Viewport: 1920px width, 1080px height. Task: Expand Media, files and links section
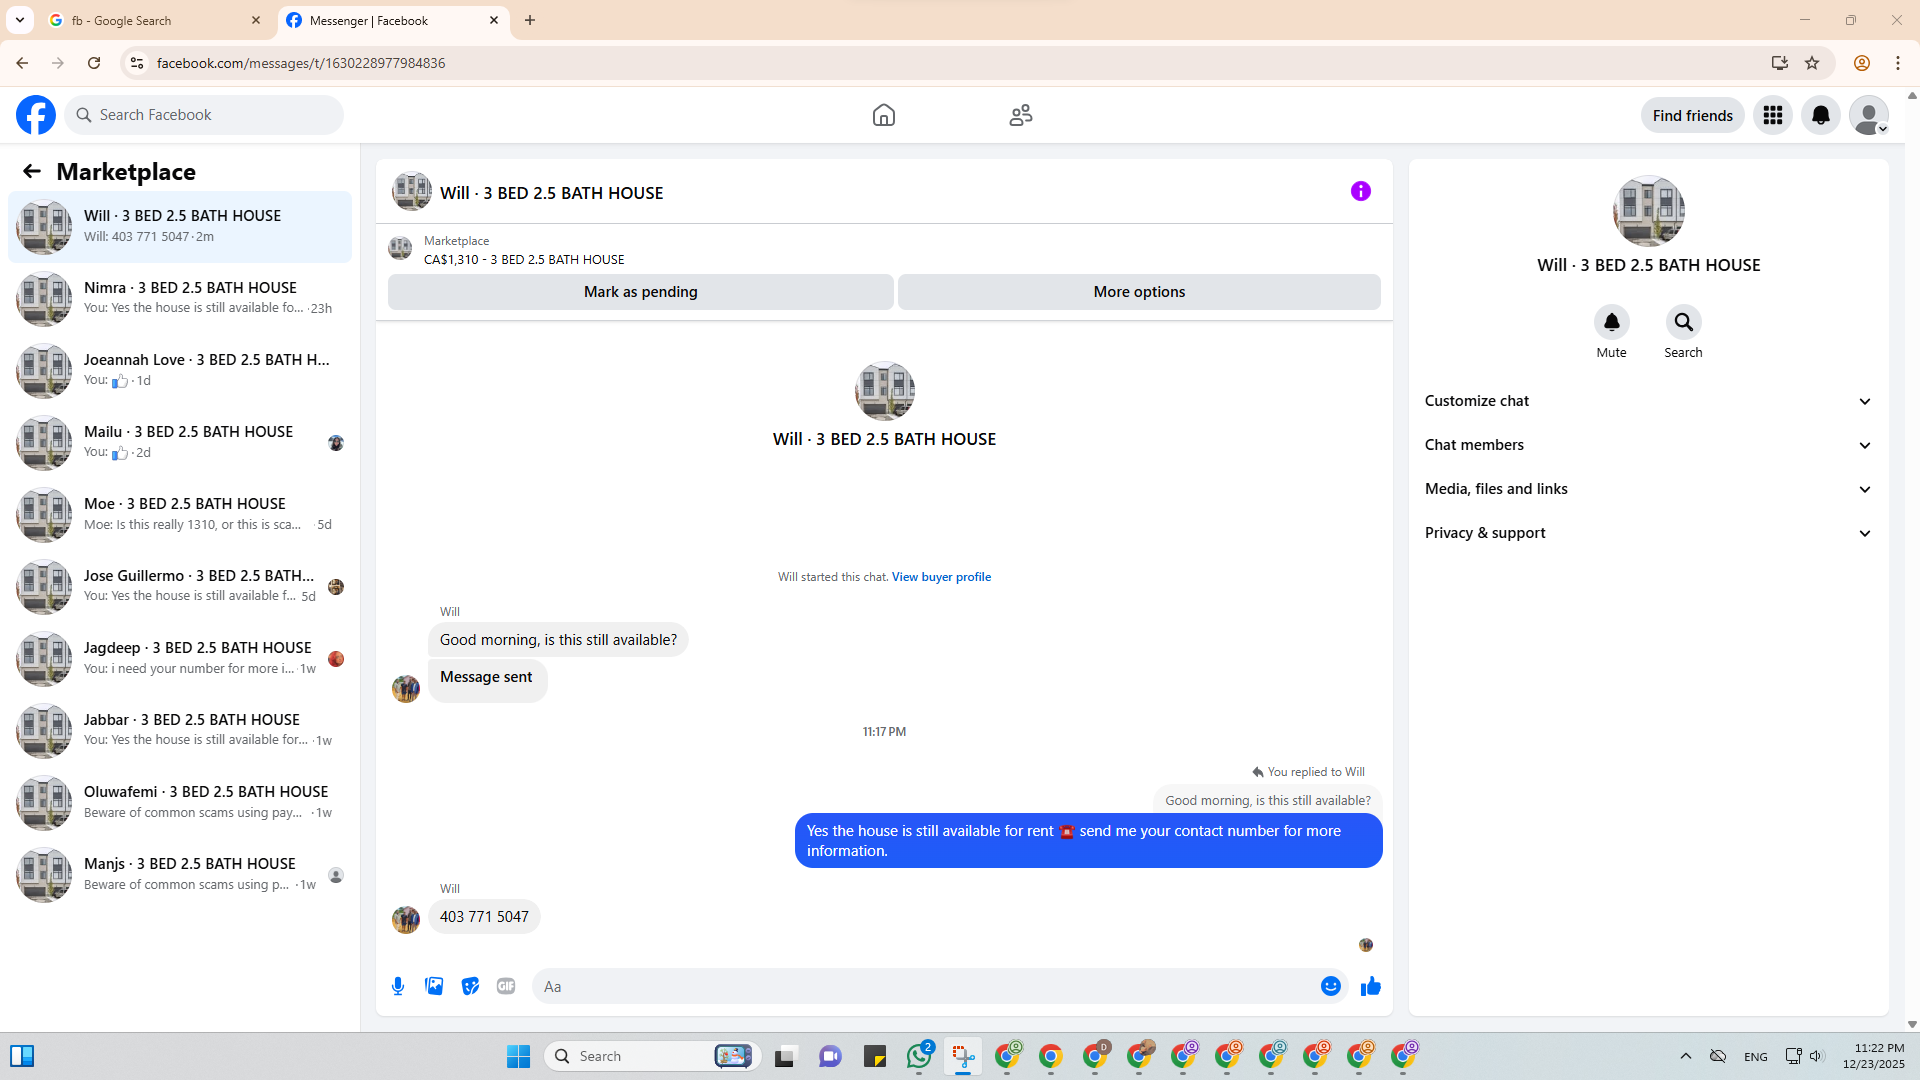(x=1648, y=489)
